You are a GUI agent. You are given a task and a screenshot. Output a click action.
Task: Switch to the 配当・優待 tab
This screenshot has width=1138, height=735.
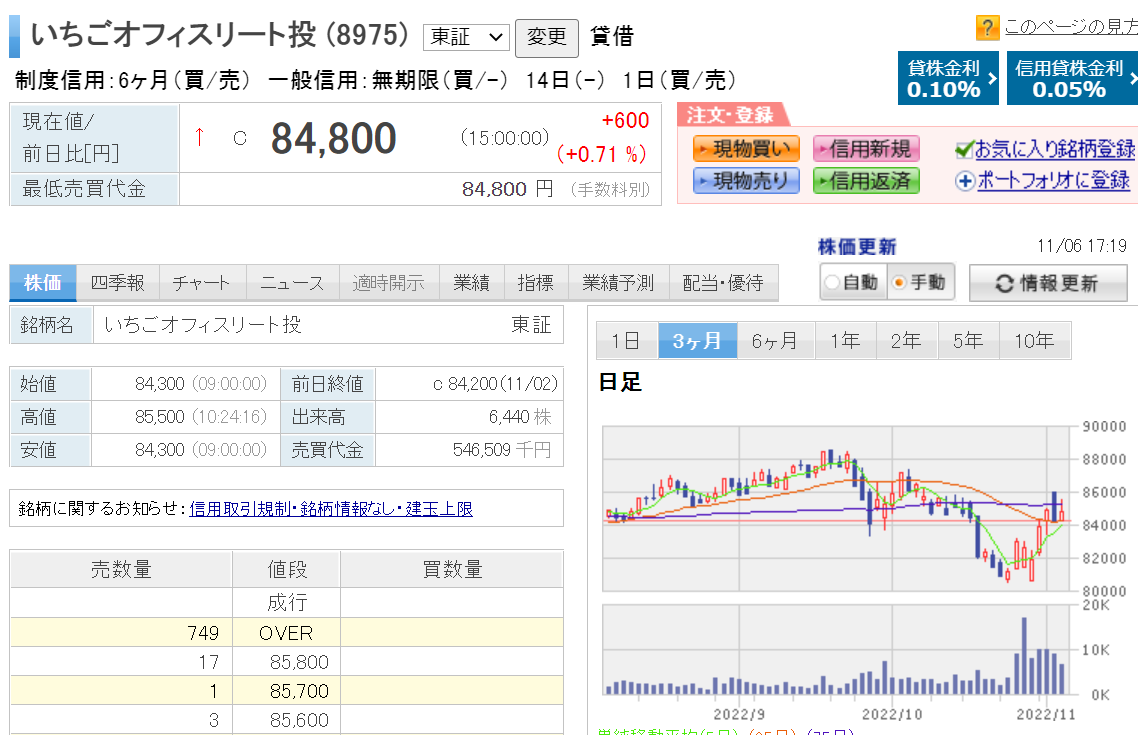pyautogui.click(x=724, y=283)
